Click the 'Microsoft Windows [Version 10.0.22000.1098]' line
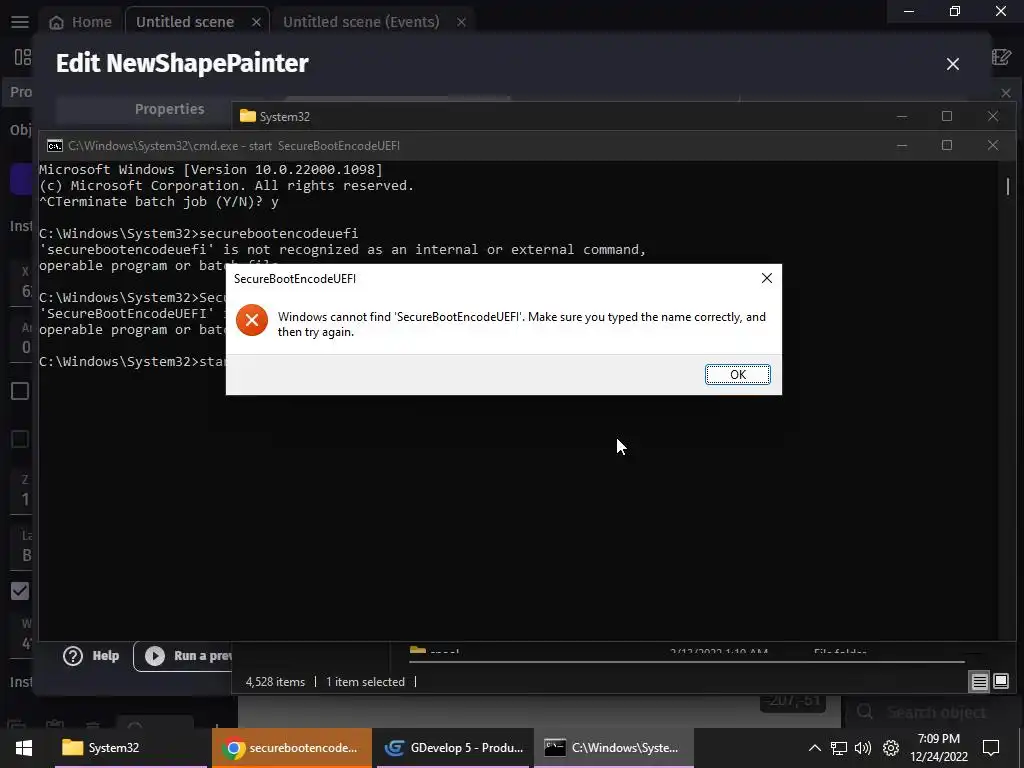 point(211,169)
